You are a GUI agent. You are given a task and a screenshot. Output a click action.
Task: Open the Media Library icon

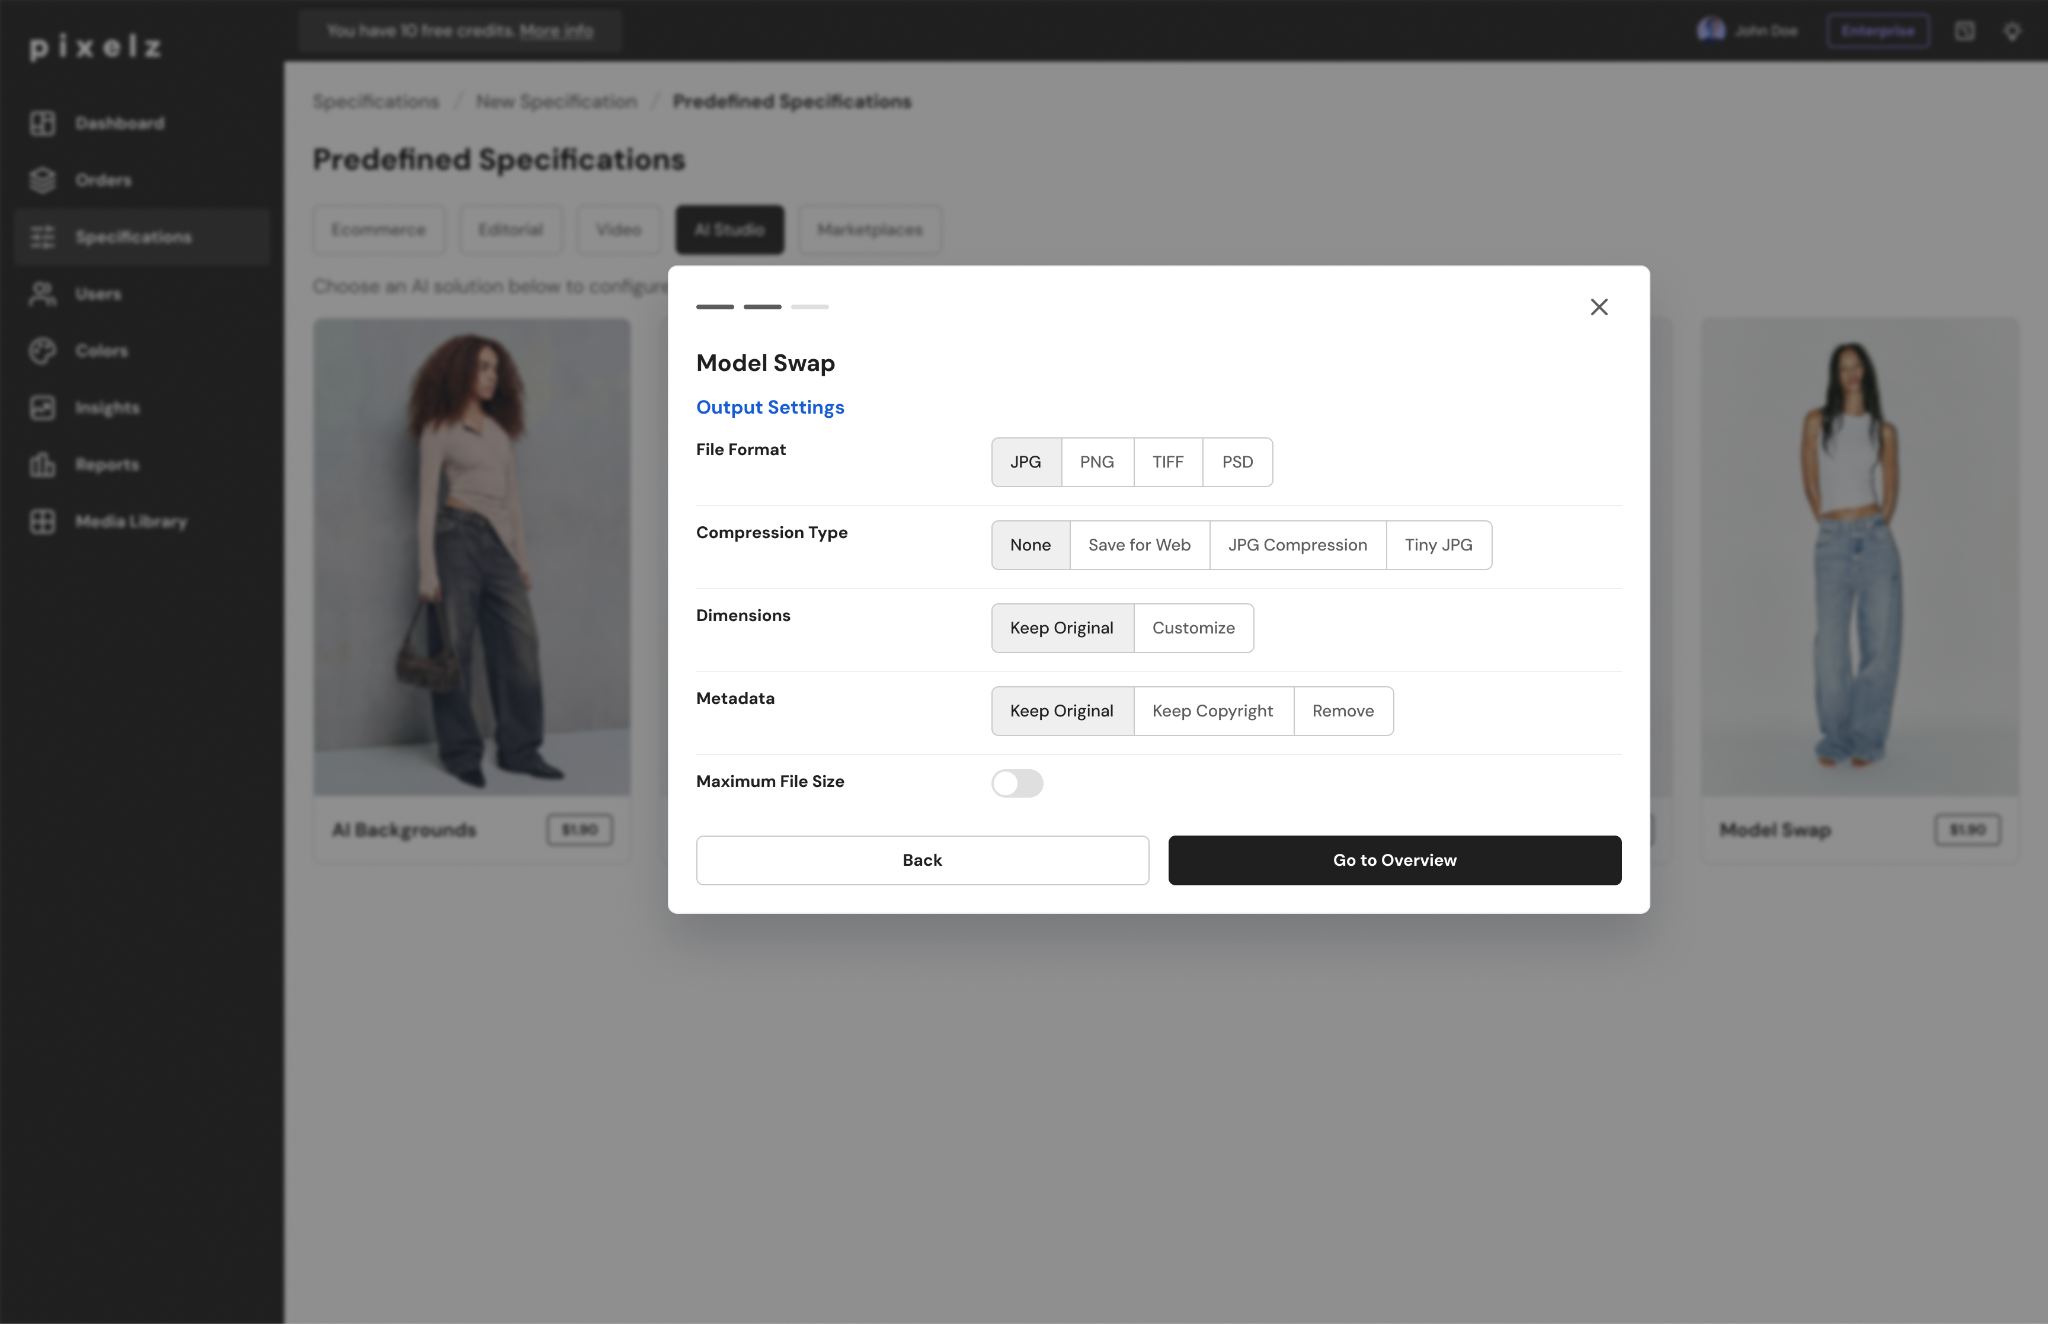pyautogui.click(x=43, y=522)
